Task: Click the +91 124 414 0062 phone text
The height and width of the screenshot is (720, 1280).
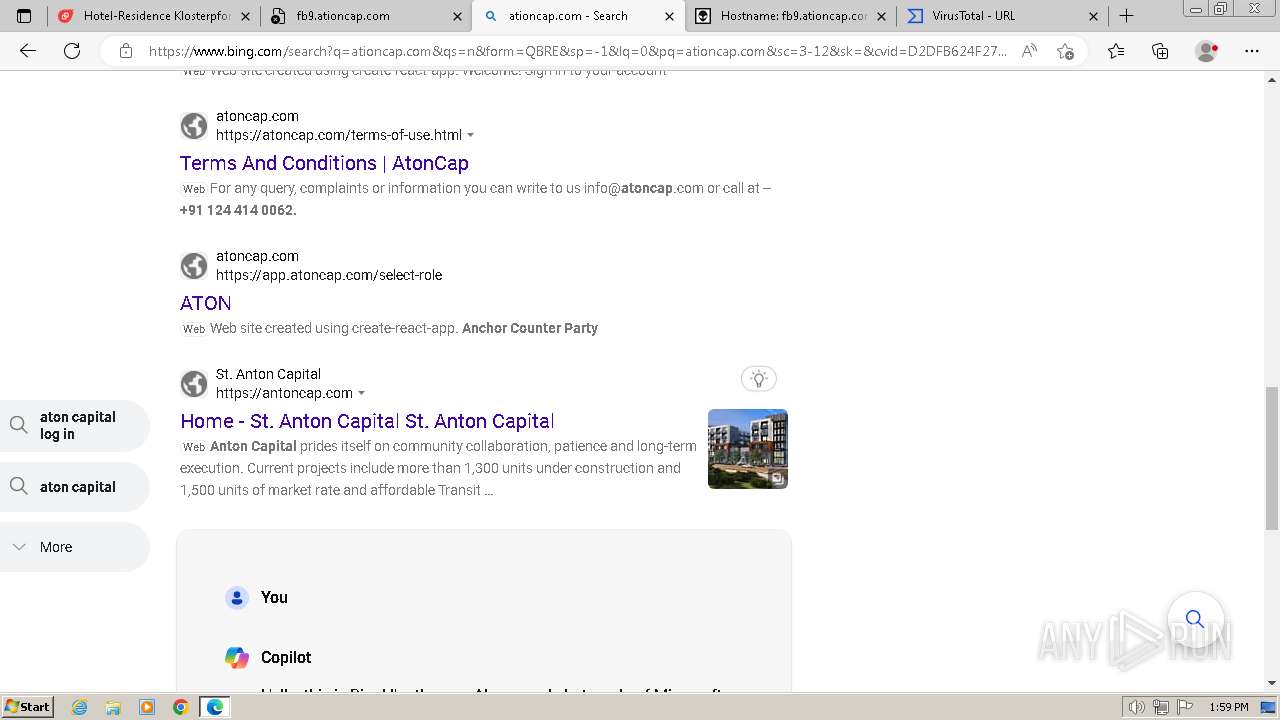Action: coord(238,210)
